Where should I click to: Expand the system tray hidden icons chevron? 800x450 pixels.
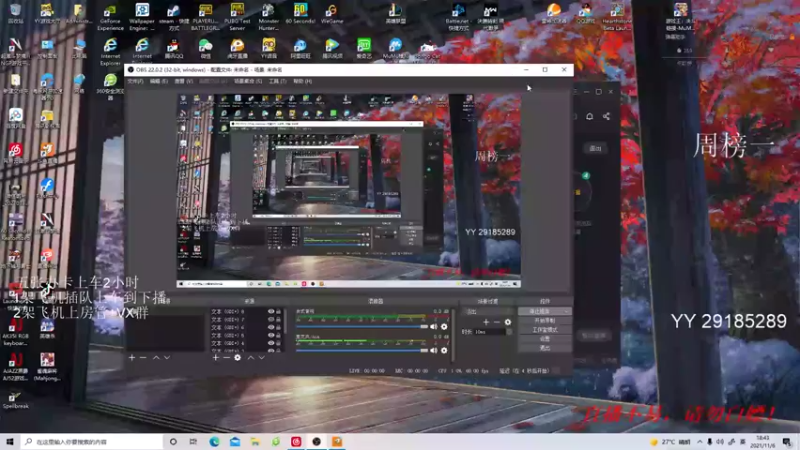[699, 442]
